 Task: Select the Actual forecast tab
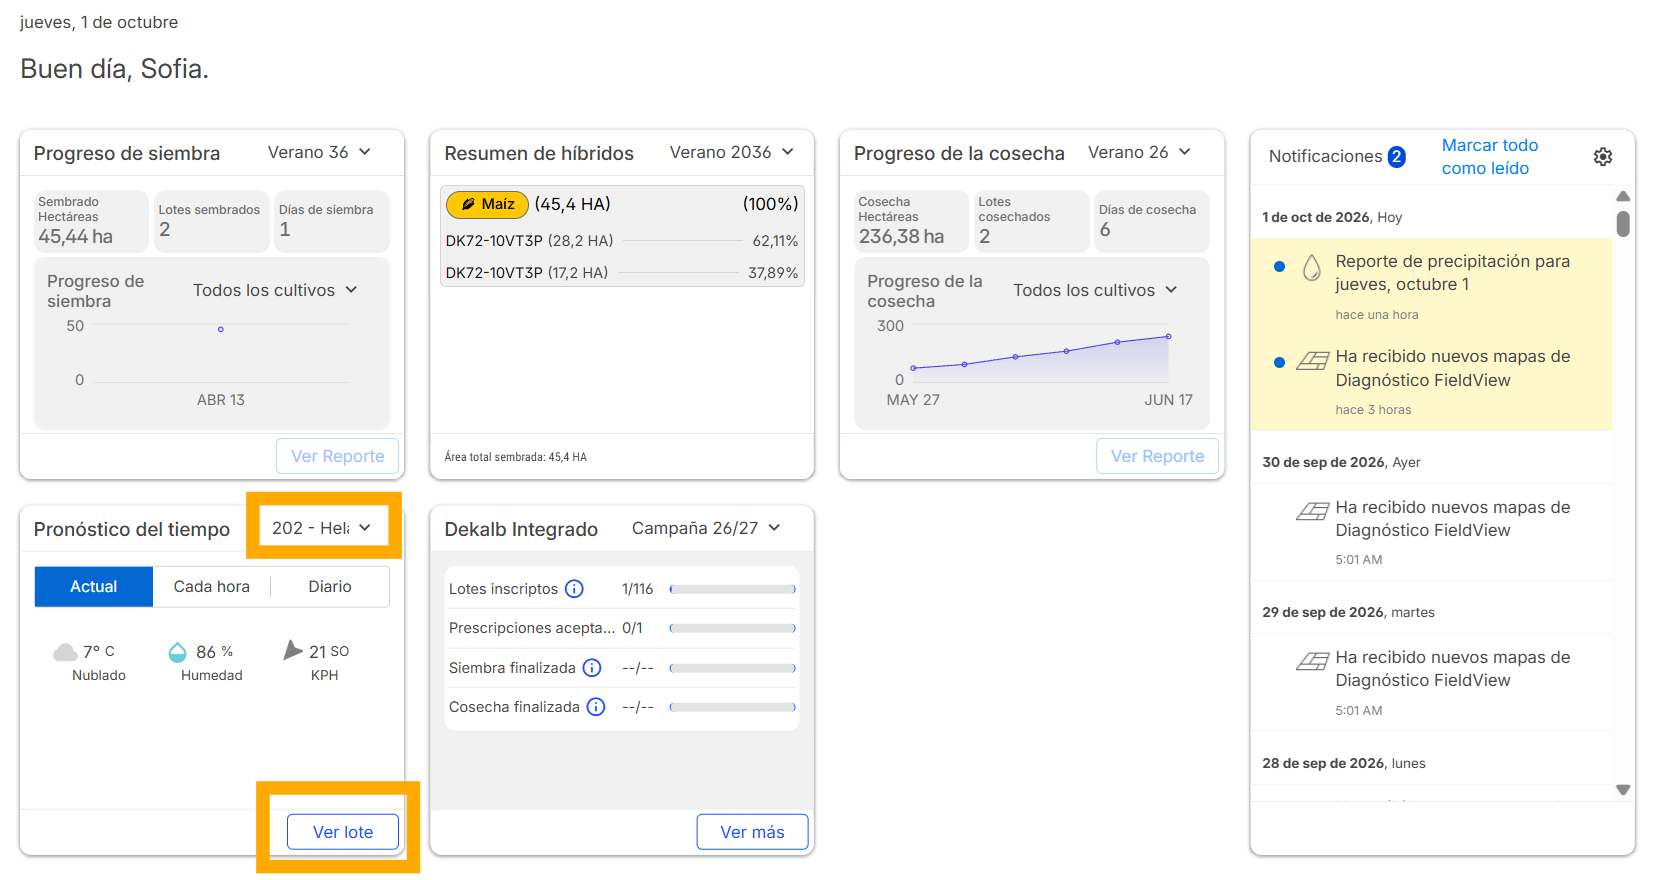click(94, 587)
